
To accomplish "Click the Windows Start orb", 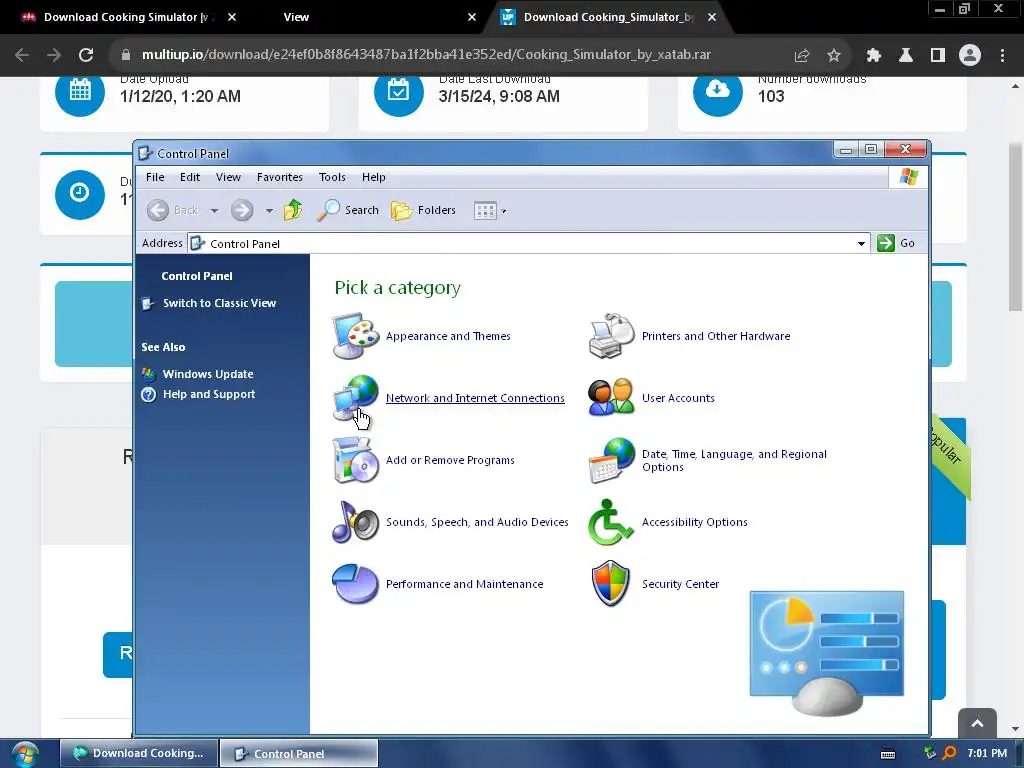I will click(x=25, y=754).
